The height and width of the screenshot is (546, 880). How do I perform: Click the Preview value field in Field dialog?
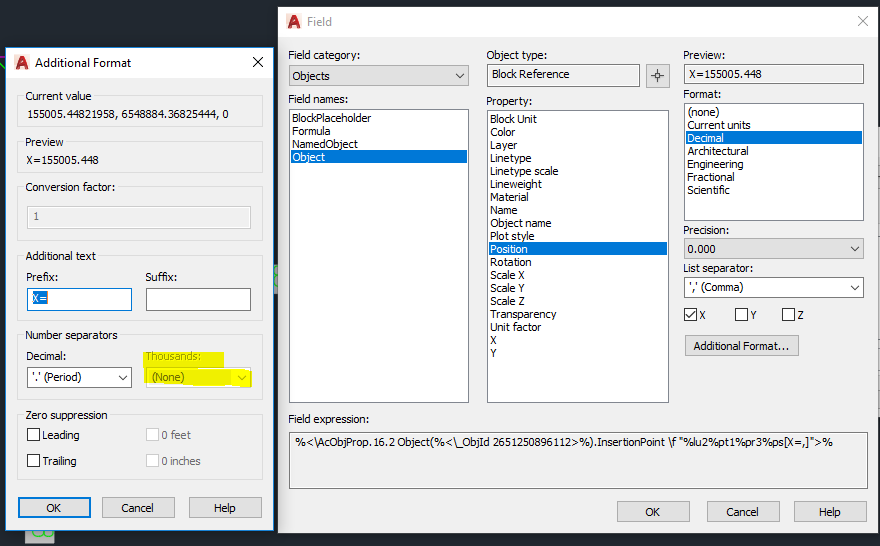pyautogui.click(x=773, y=74)
